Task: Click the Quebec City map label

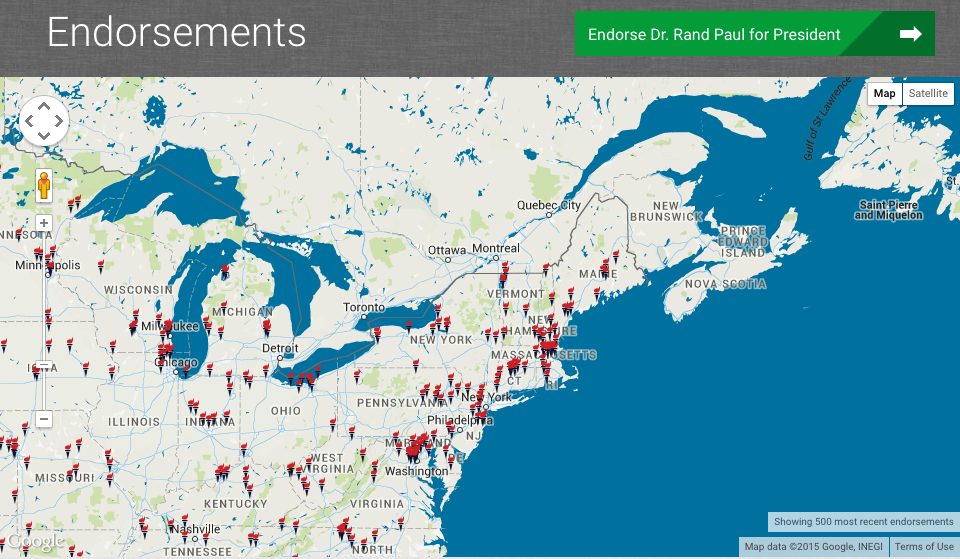Action: pyautogui.click(x=549, y=206)
